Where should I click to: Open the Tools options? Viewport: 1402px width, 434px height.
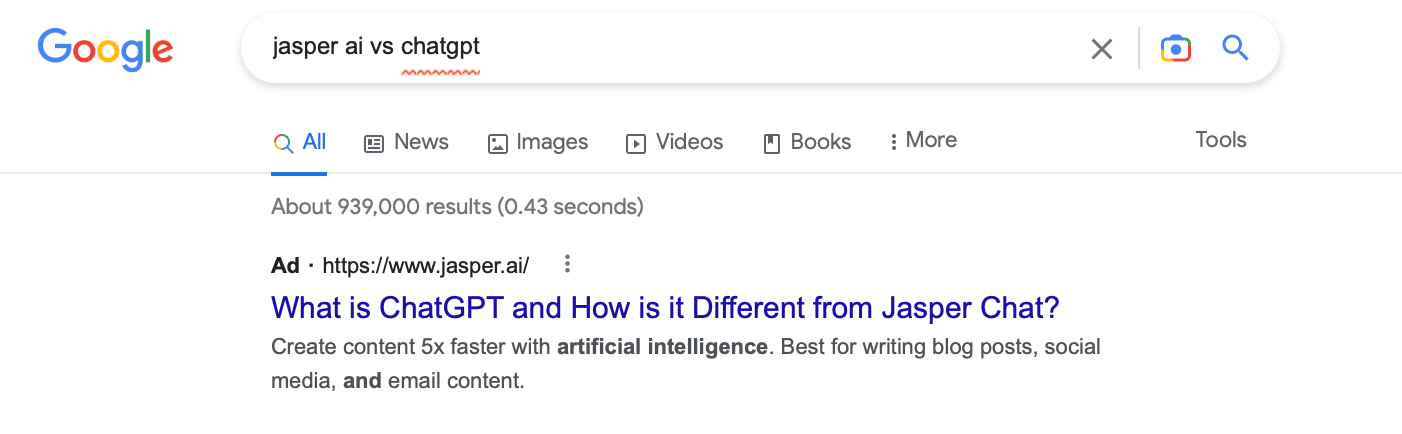coord(1221,140)
